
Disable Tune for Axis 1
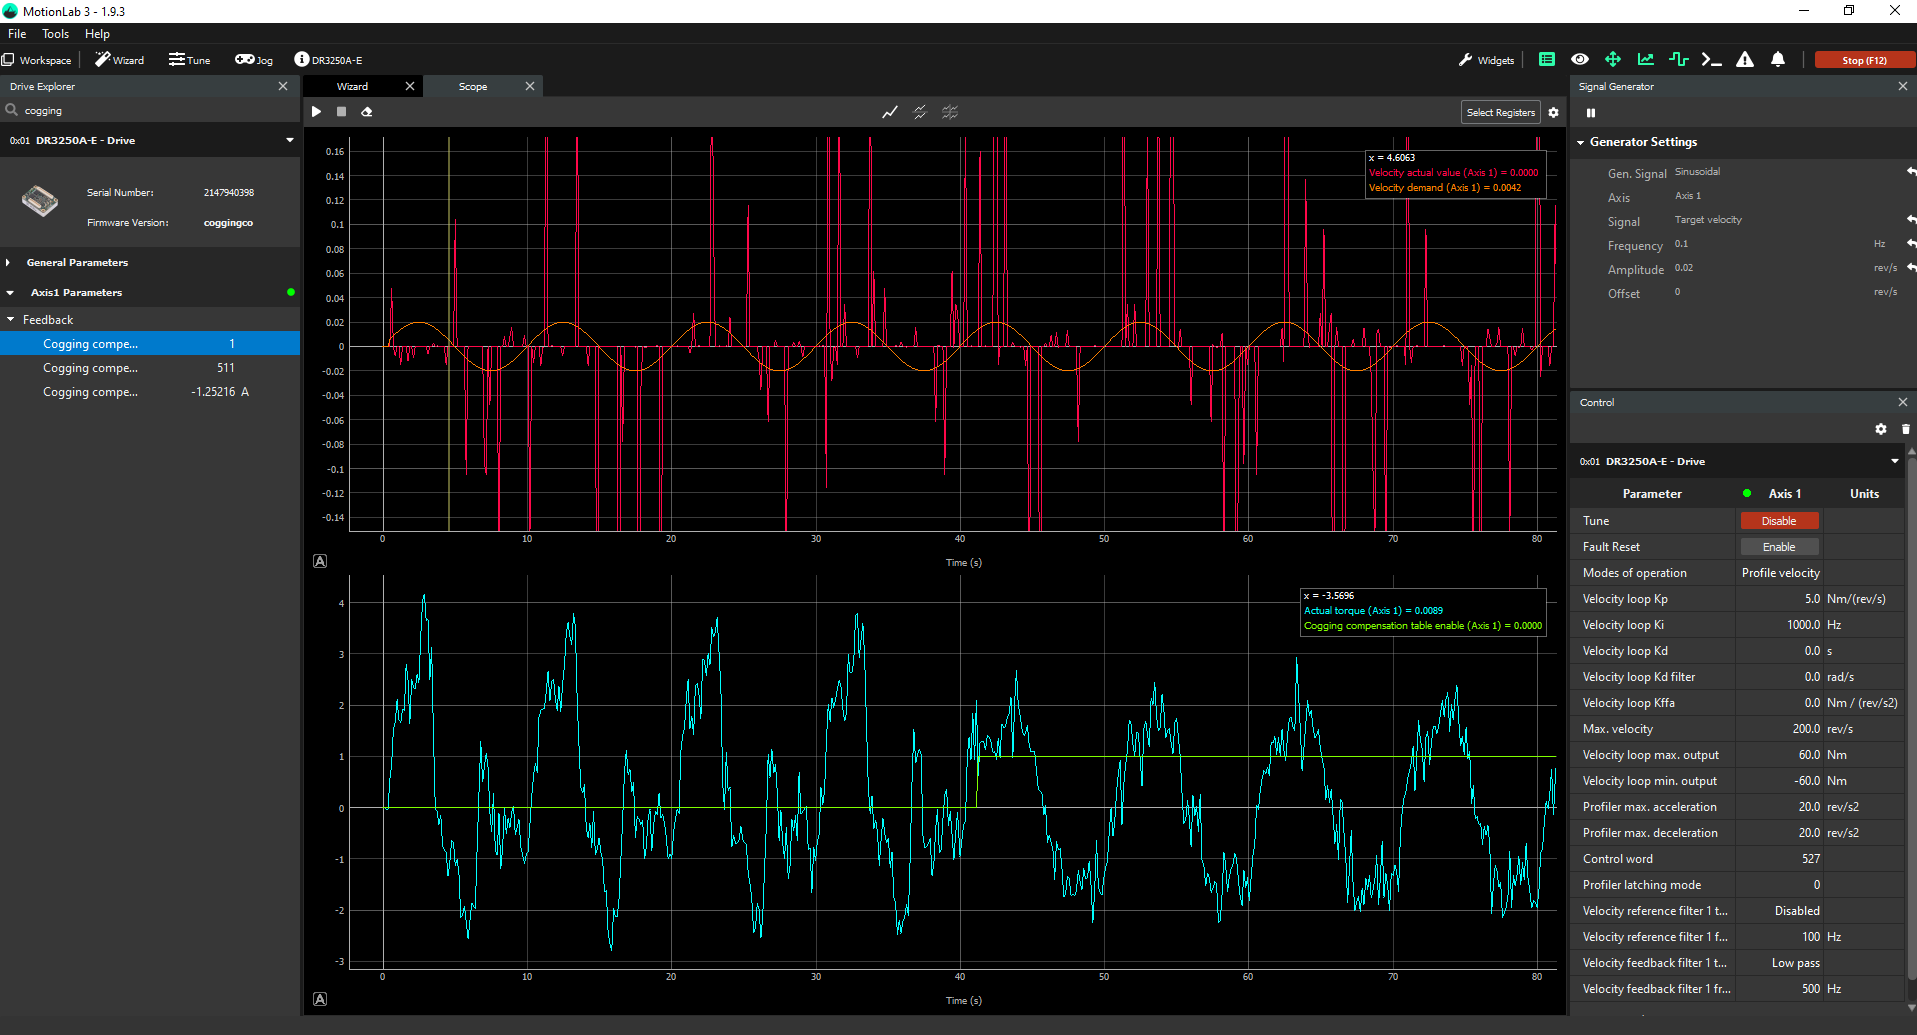1779,520
